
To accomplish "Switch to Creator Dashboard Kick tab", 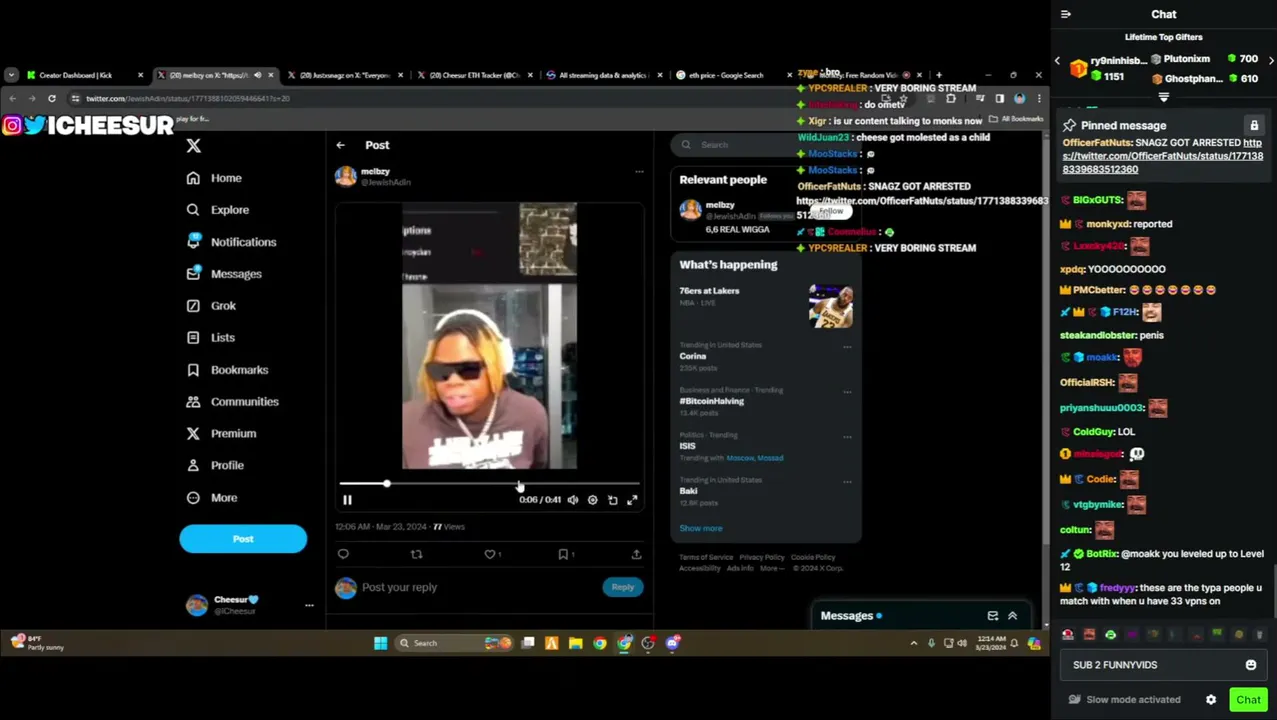I will (86, 75).
